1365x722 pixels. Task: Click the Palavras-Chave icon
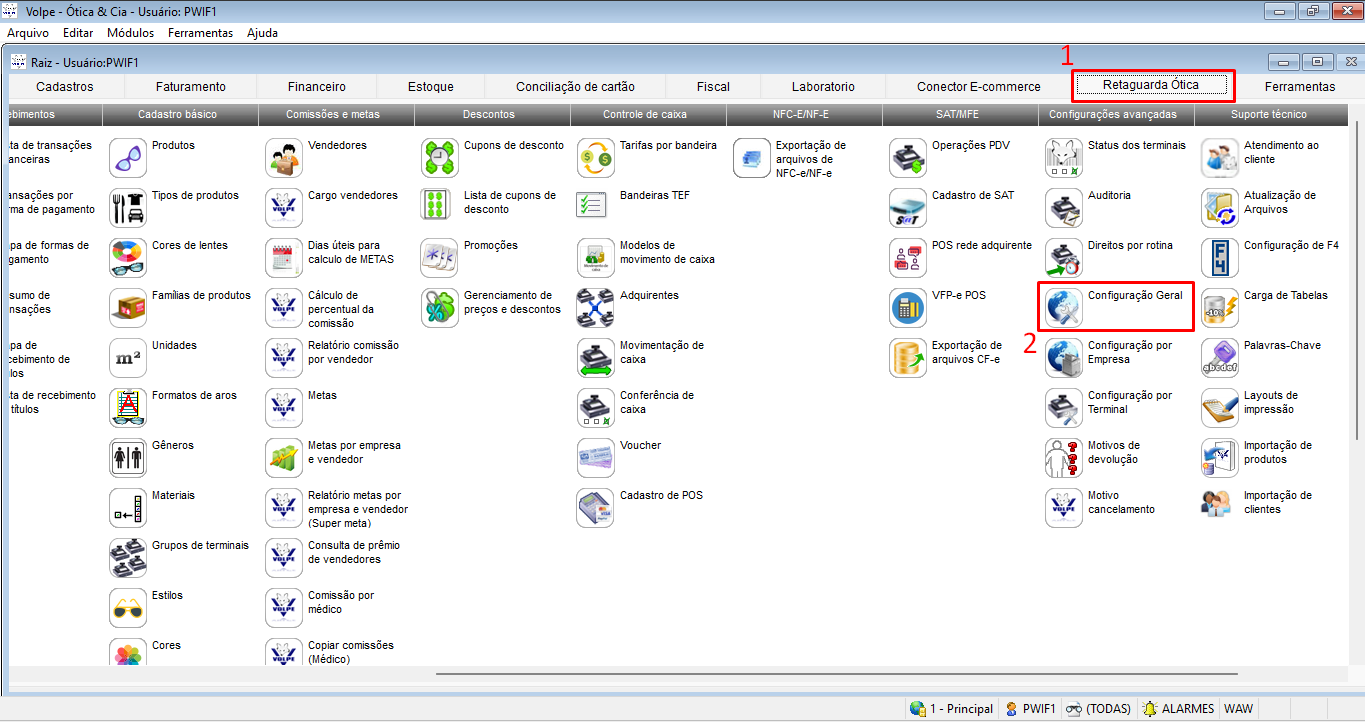(x=1220, y=358)
